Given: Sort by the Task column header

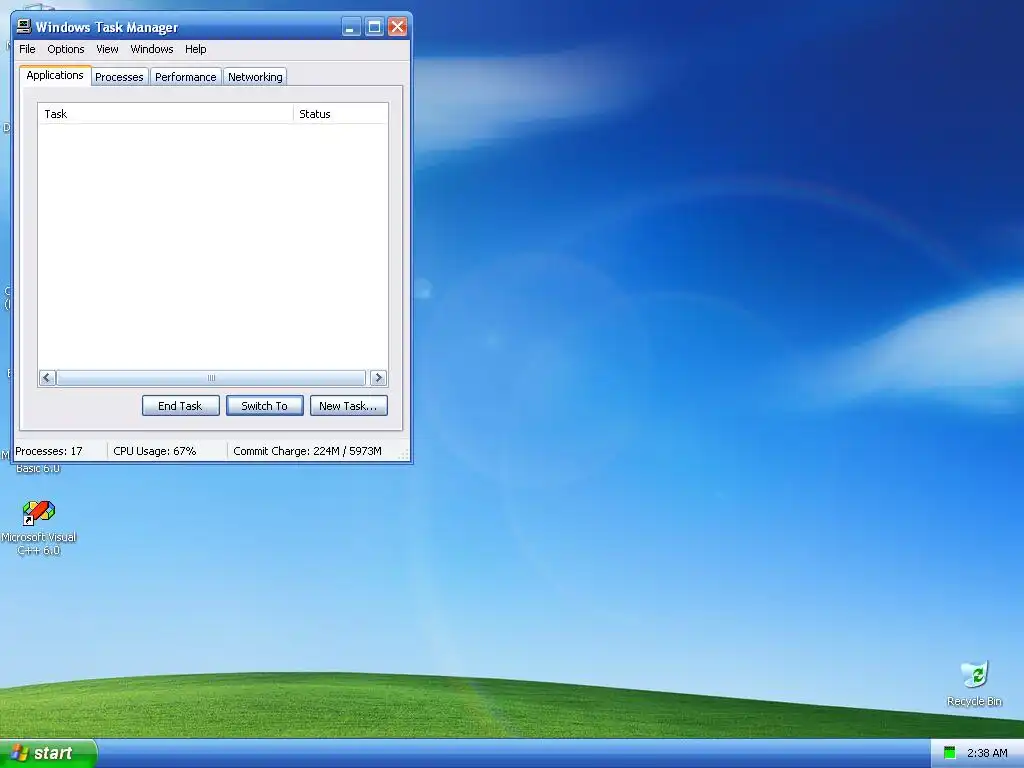Looking at the screenshot, I should point(166,114).
